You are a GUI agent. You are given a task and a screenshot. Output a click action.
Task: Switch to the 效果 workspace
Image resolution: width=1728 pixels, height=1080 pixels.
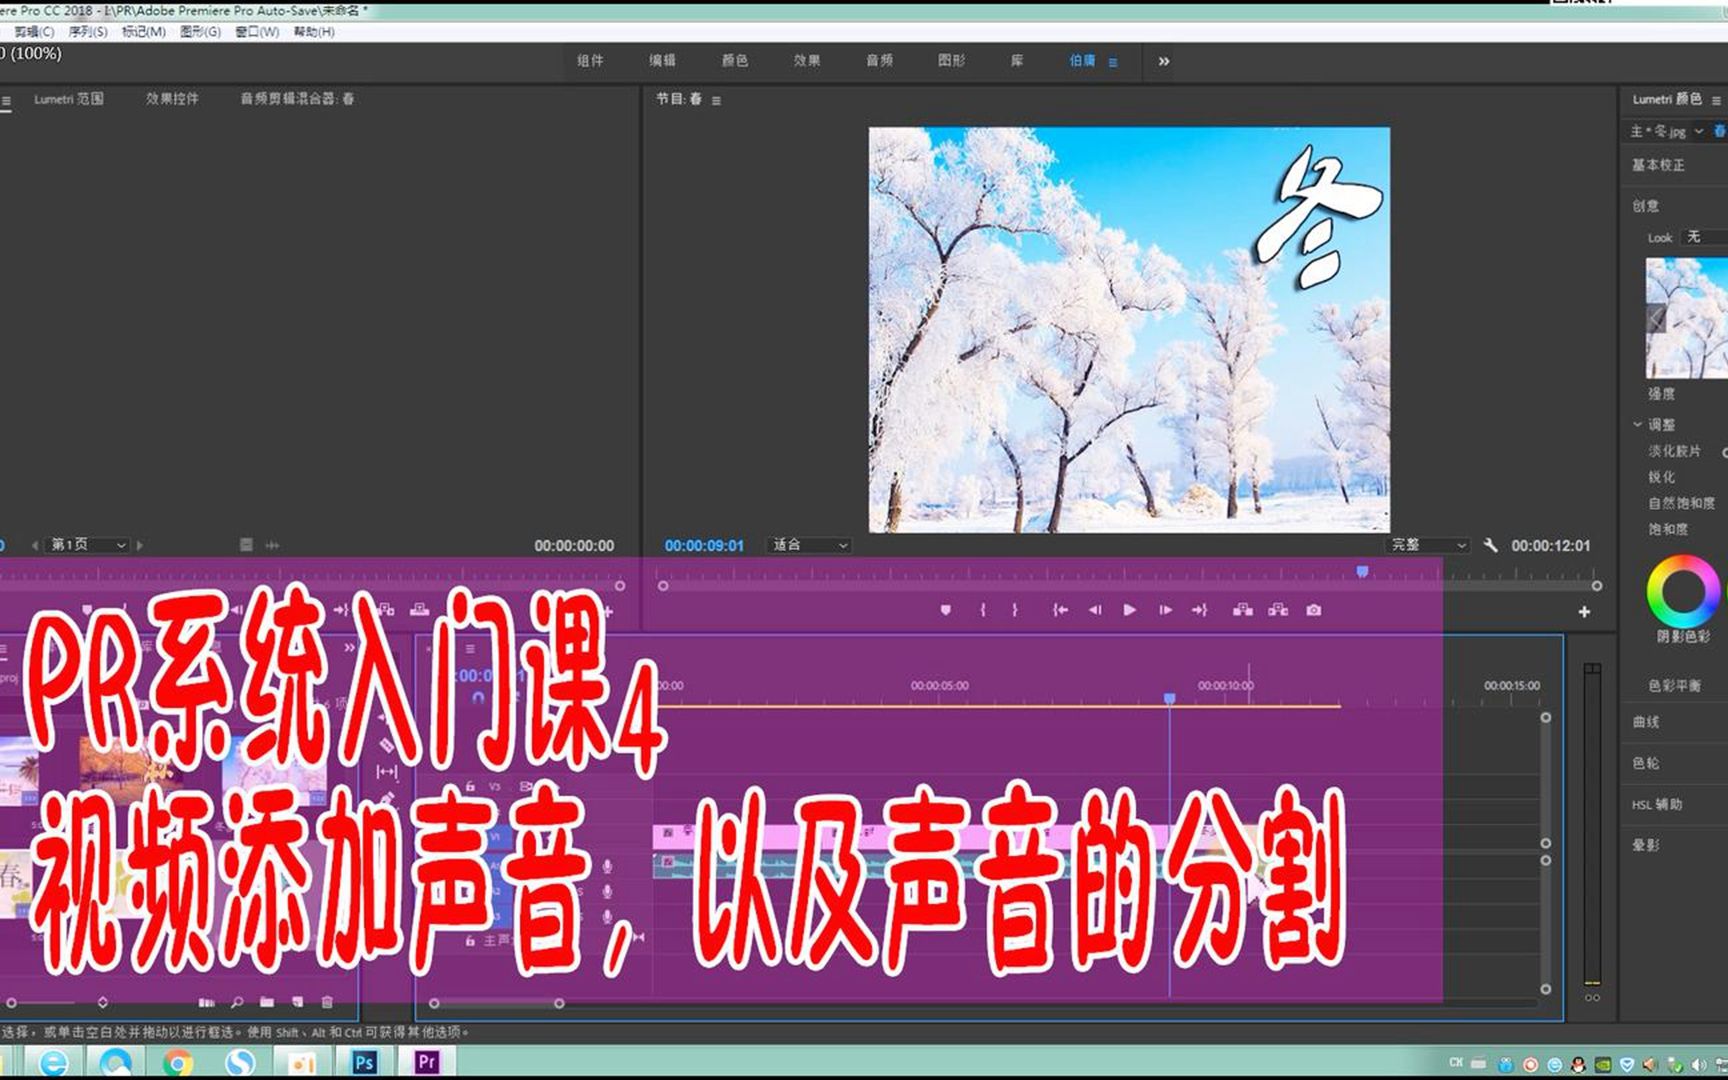pyautogui.click(x=807, y=61)
